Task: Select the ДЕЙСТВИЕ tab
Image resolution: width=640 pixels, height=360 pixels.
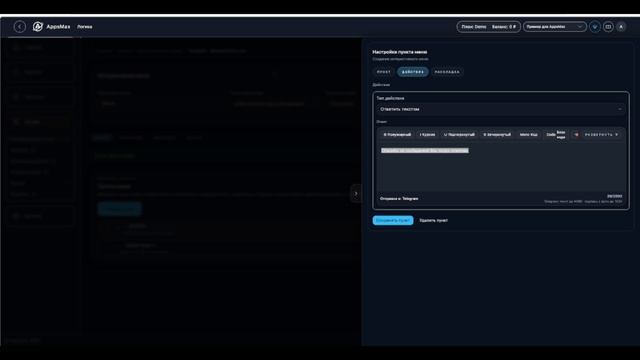Action: click(x=413, y=72)
